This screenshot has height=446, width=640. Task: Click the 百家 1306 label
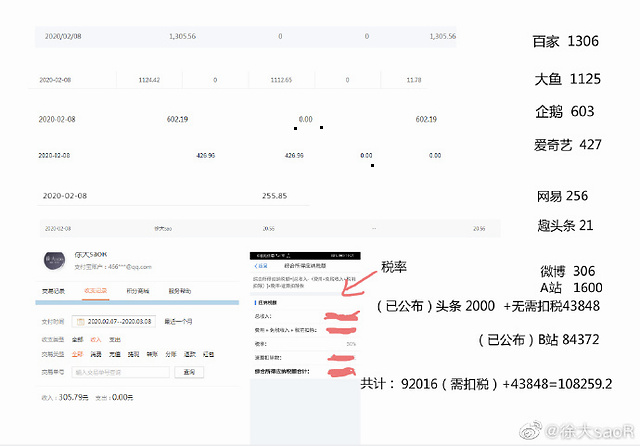pyautogui.click(x=565, y=41)
